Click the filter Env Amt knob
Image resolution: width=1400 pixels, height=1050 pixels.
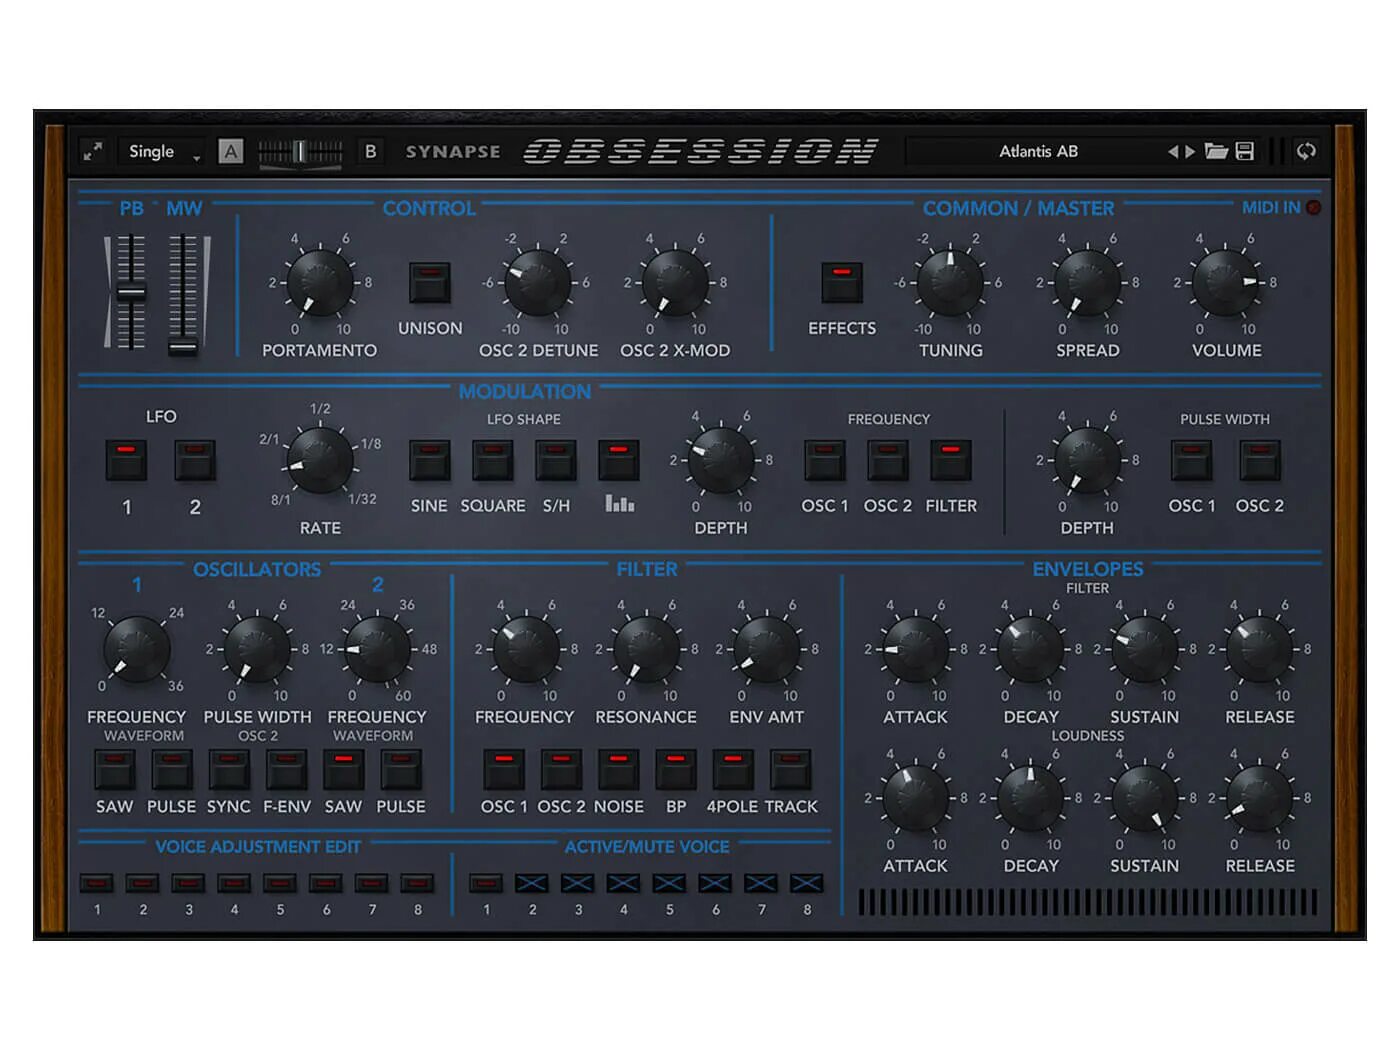(x=766, y=649)
